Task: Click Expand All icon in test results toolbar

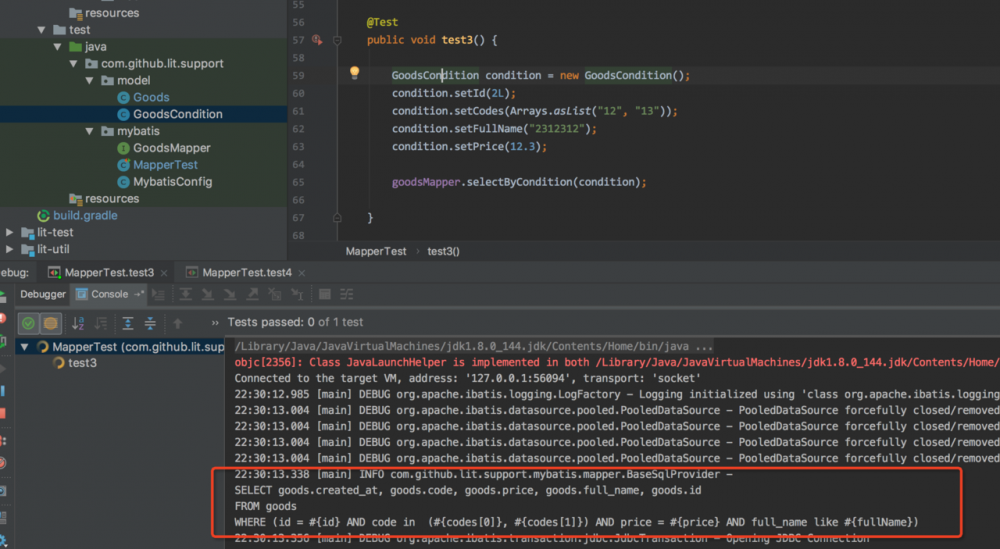Action: 128,323
